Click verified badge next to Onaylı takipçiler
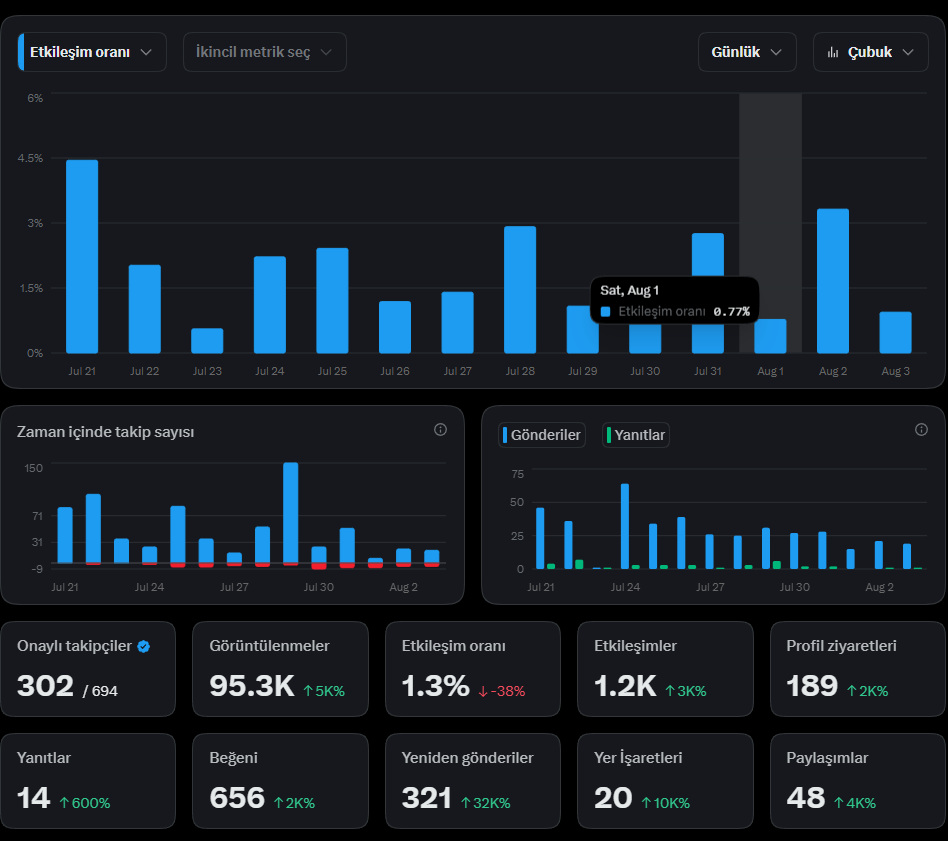948x841 pixels. tap(143, 646)
